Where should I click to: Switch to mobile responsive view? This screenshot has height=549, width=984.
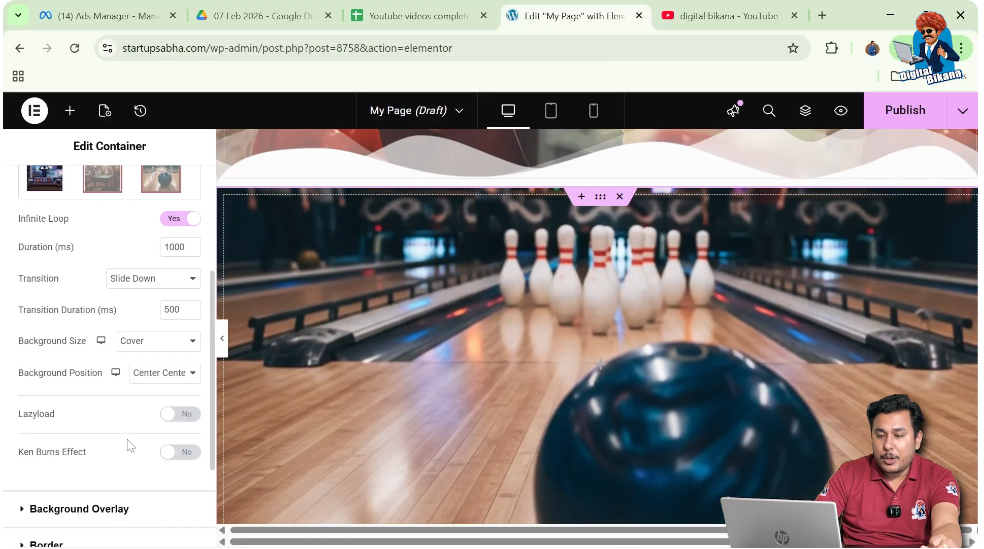[x=593, y=111]
